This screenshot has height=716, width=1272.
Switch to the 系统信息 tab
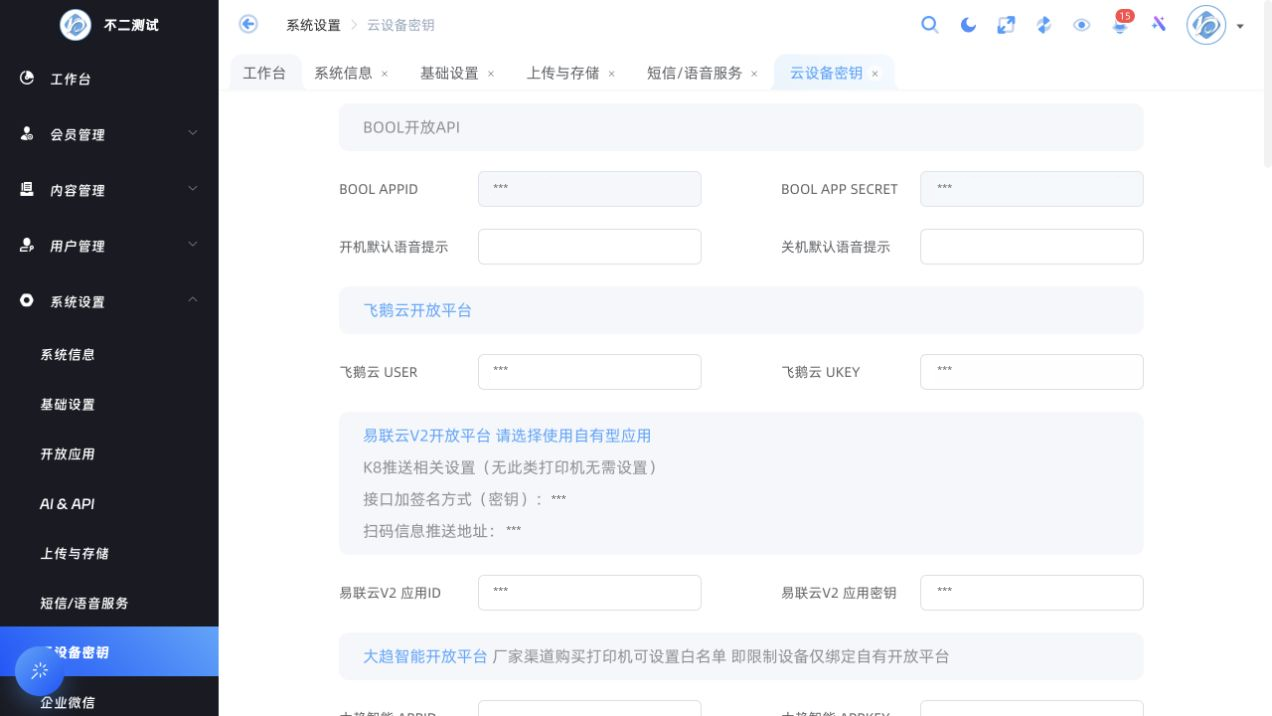click(343, 73)
